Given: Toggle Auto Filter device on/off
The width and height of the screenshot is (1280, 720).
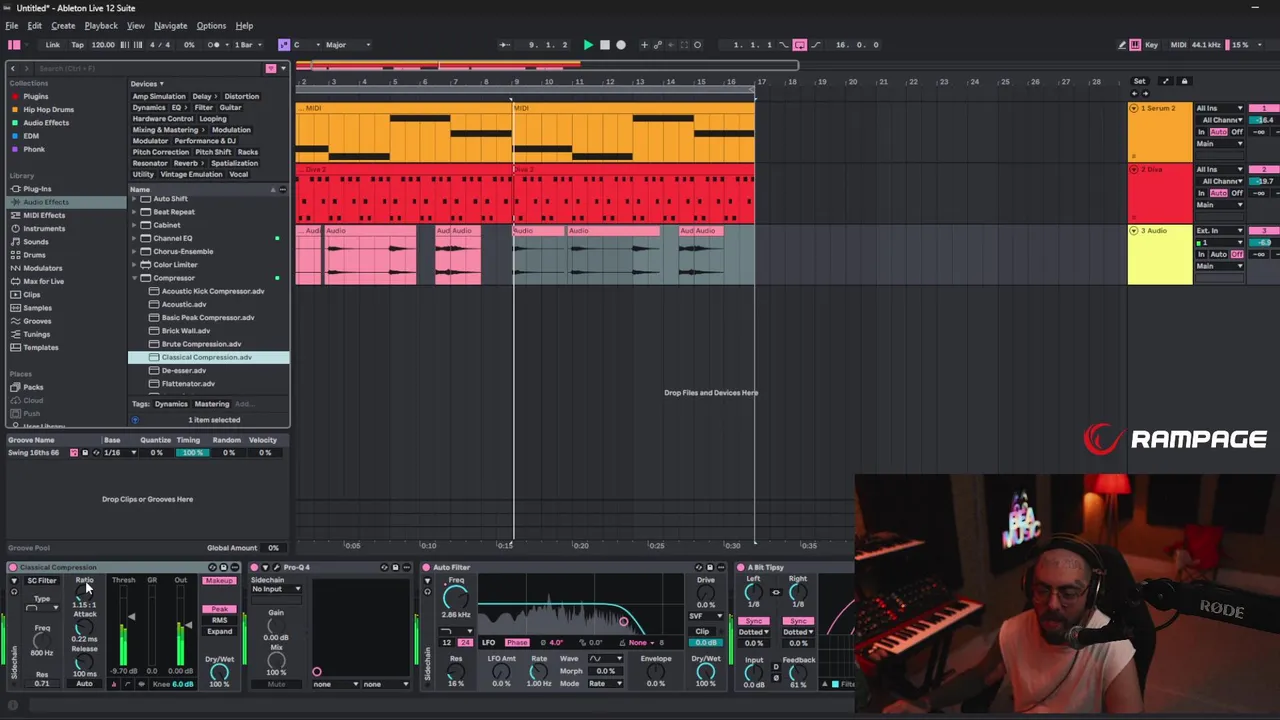Looking at the screenshot, I should [x=426, y=567].
